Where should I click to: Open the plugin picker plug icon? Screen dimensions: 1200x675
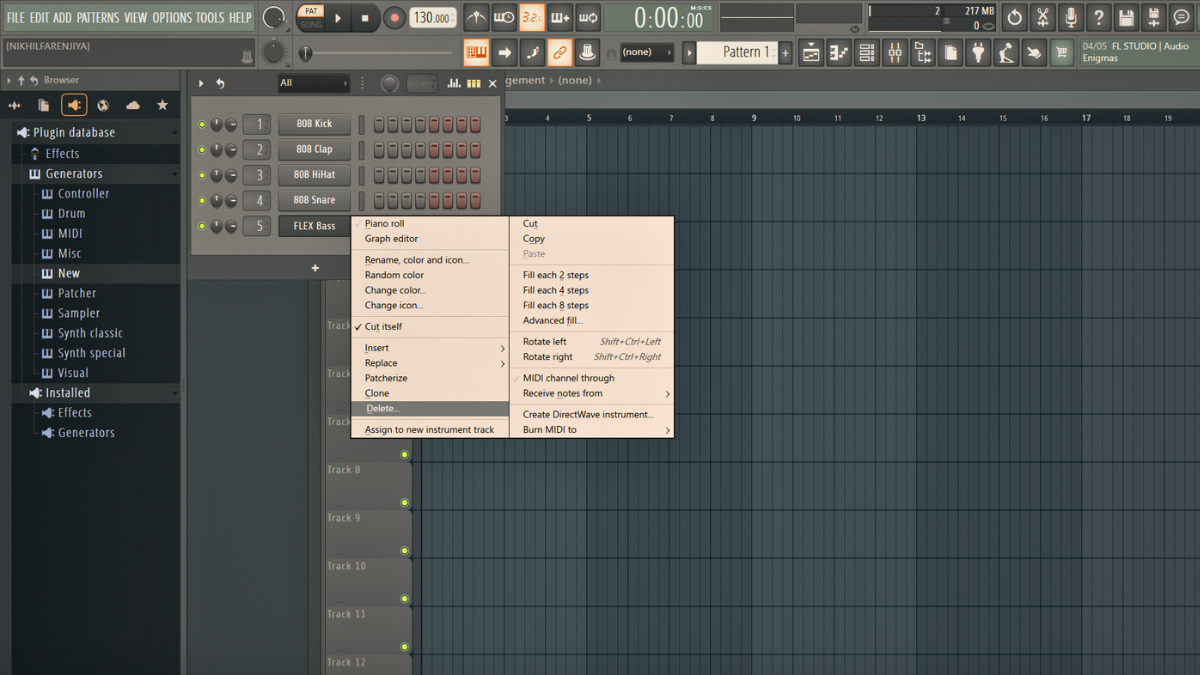click(979, 52)
